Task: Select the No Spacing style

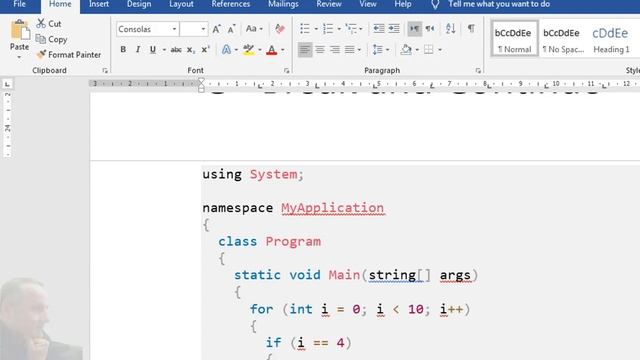Action: point(563,40)
